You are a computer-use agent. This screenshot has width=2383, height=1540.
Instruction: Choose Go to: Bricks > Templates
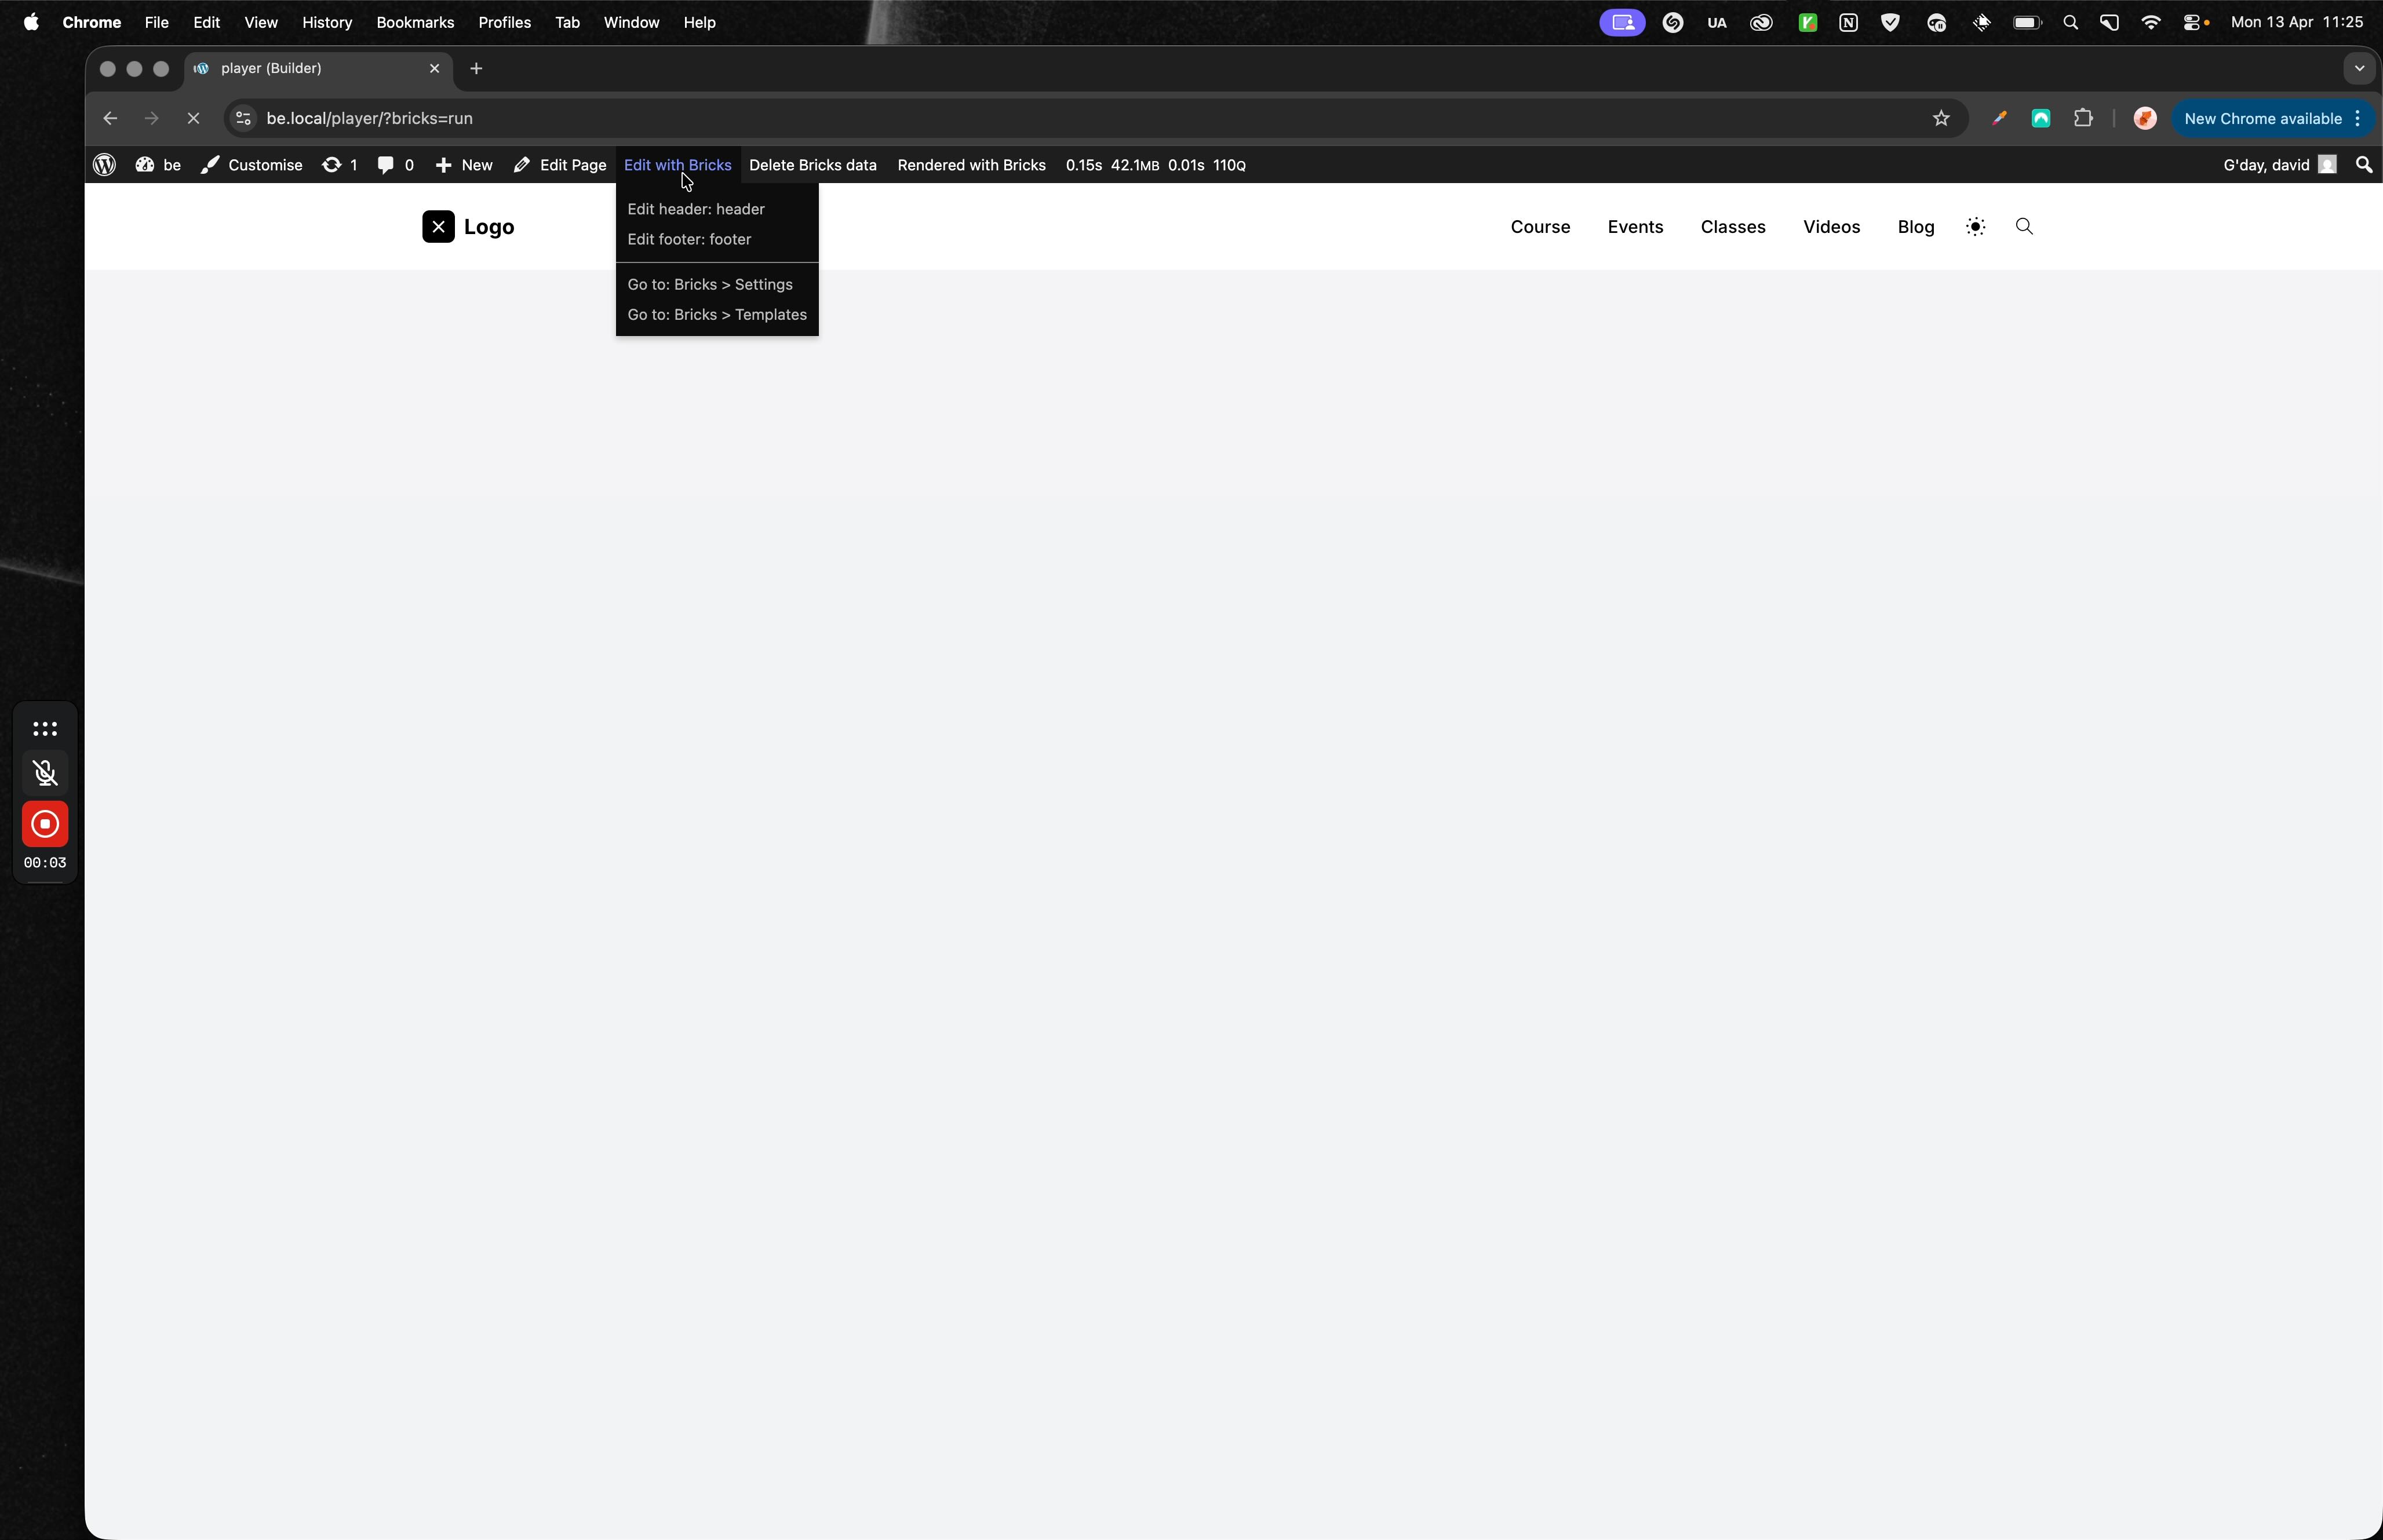[717, 315]
